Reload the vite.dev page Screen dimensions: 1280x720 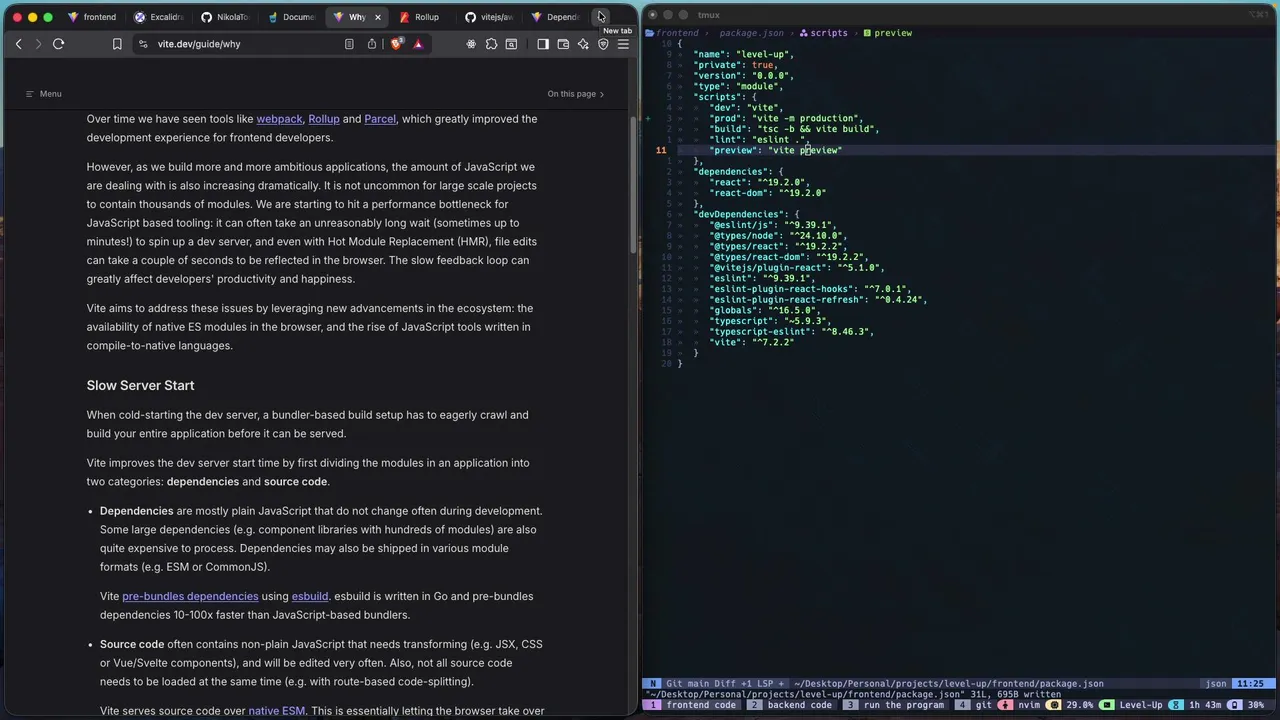point(59,44)
